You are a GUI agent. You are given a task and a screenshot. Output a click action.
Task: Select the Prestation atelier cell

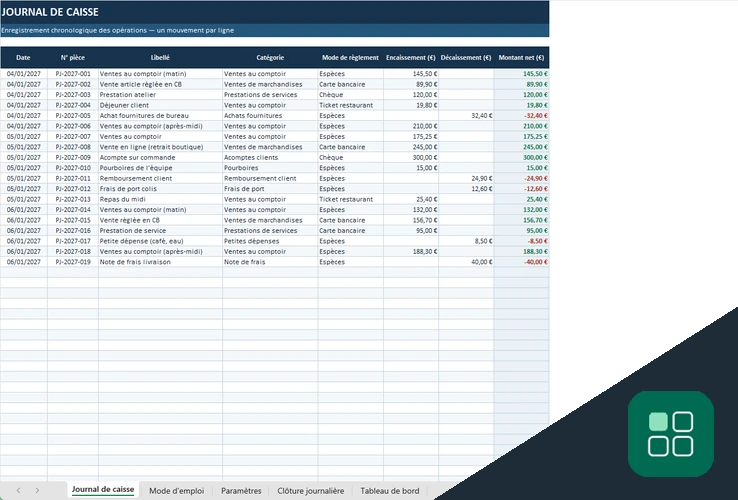point(160,95)
